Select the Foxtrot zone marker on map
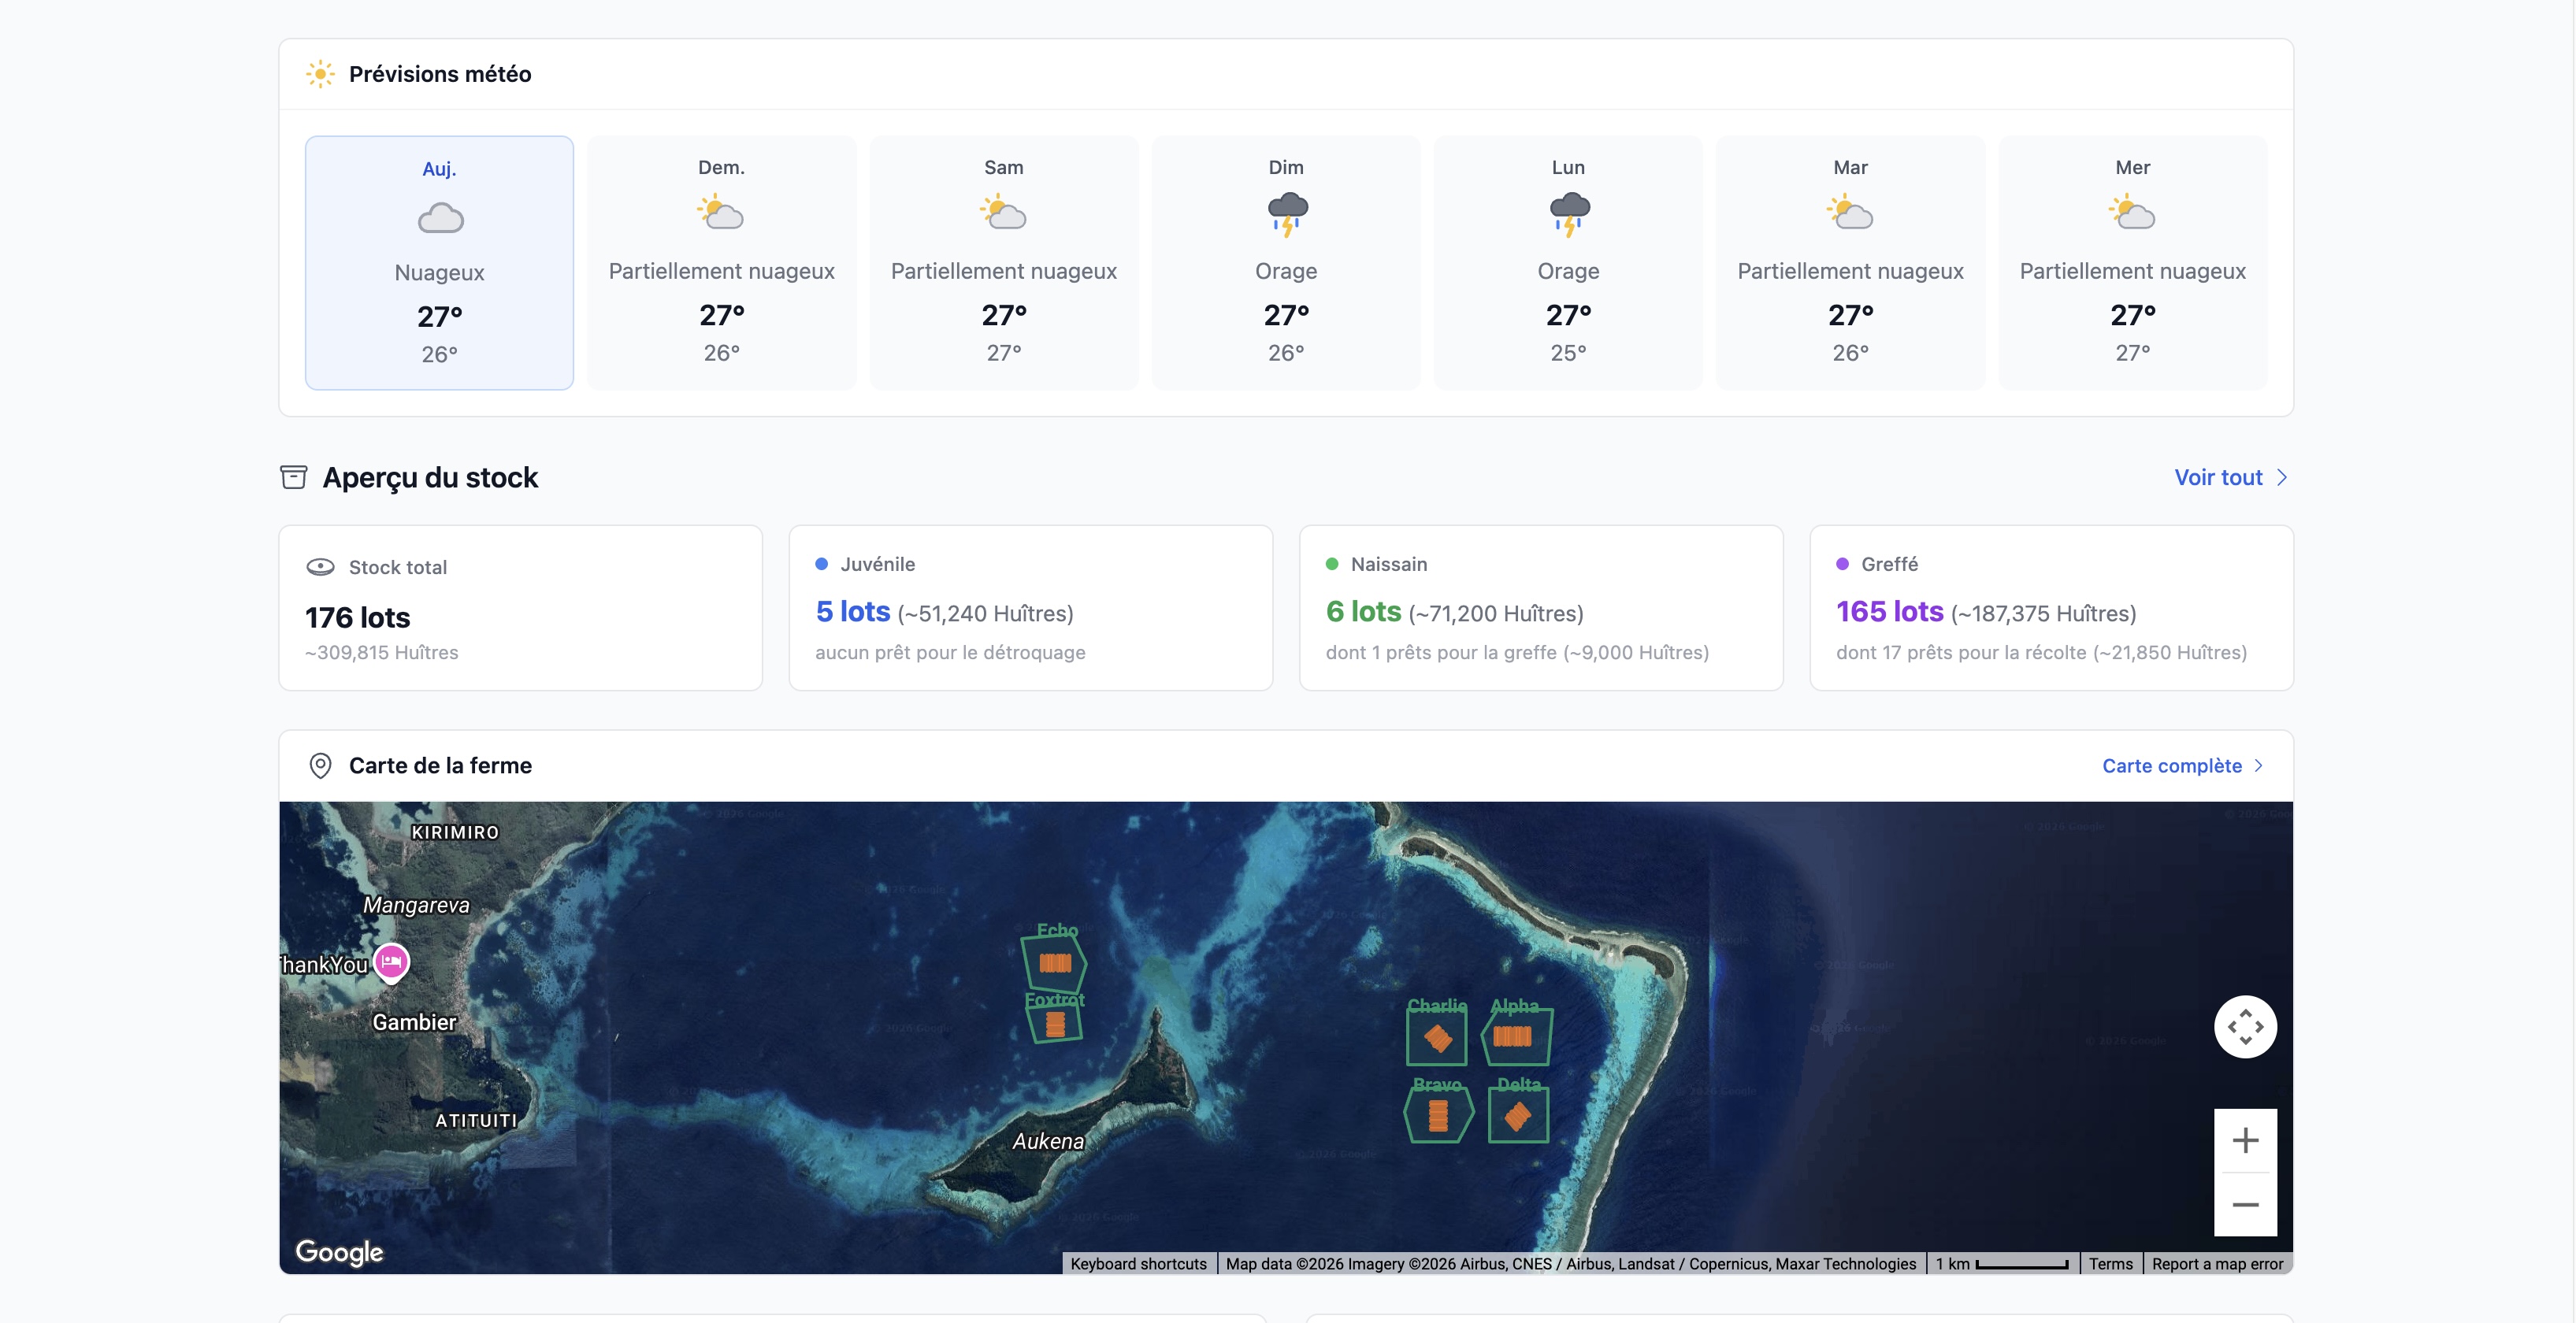The height and width of the screenshot is (1323, 2576). [1055, 1024]
